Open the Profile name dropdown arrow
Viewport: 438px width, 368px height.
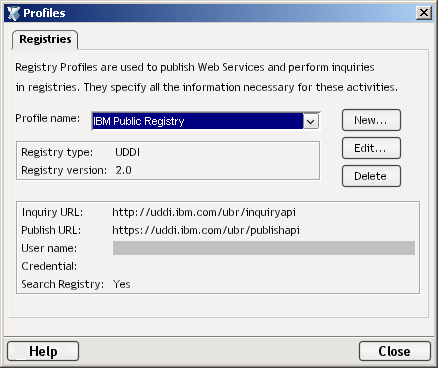point(311,121)
